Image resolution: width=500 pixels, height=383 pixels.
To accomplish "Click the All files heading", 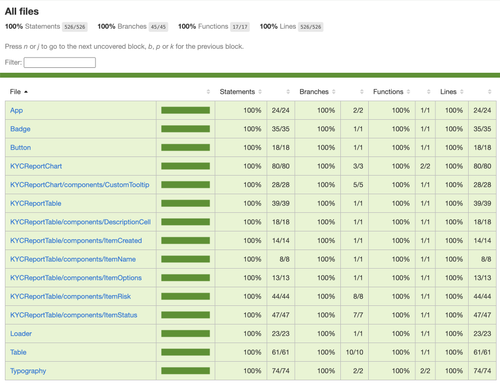I will 22,11.
